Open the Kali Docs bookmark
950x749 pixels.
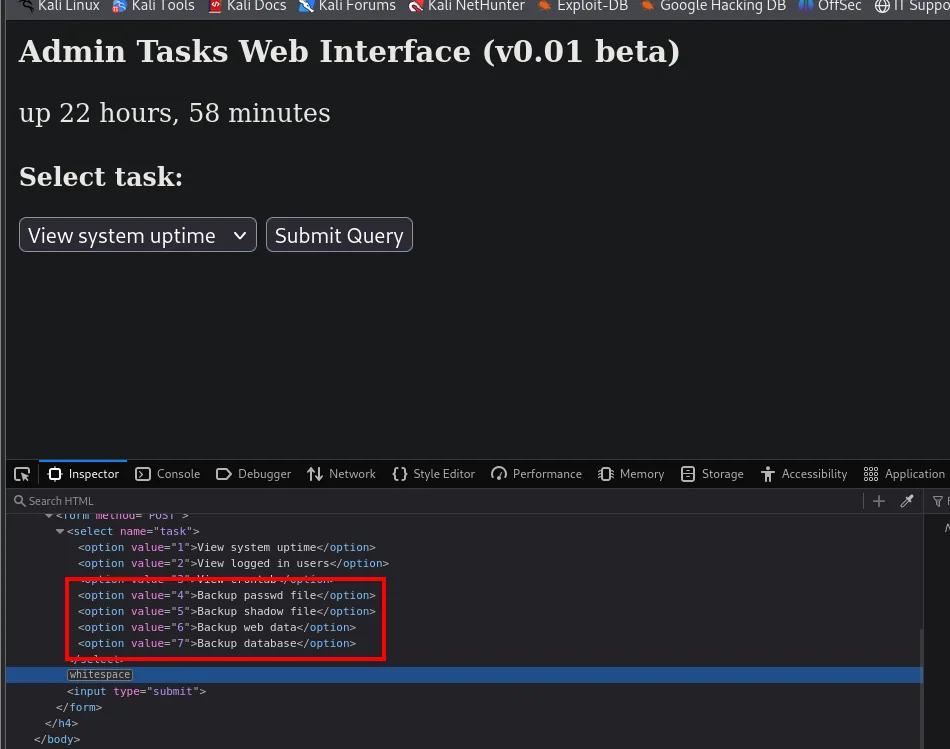click(x=247, y=6)
